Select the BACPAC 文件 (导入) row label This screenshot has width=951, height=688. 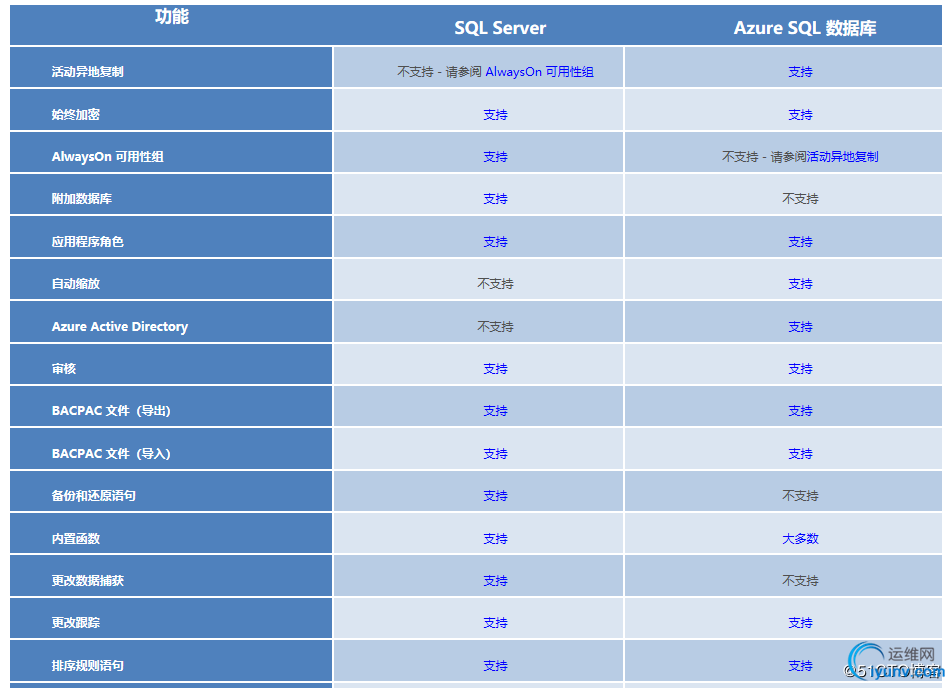coord(111,454)
